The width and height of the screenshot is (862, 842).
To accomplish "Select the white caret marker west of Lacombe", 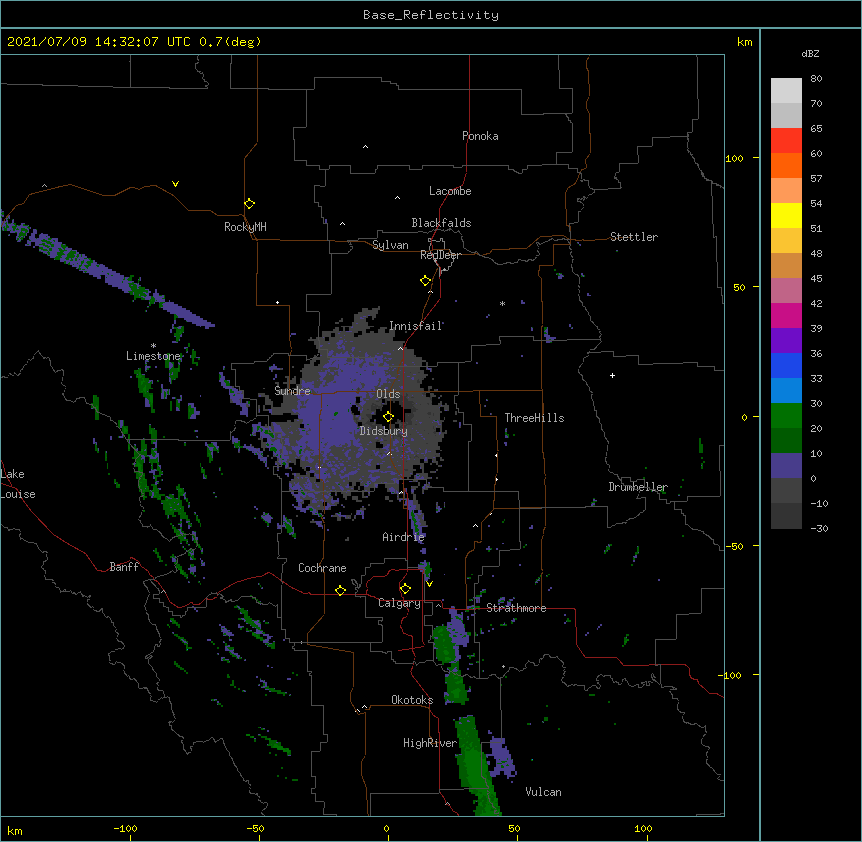I will (397, 197).
